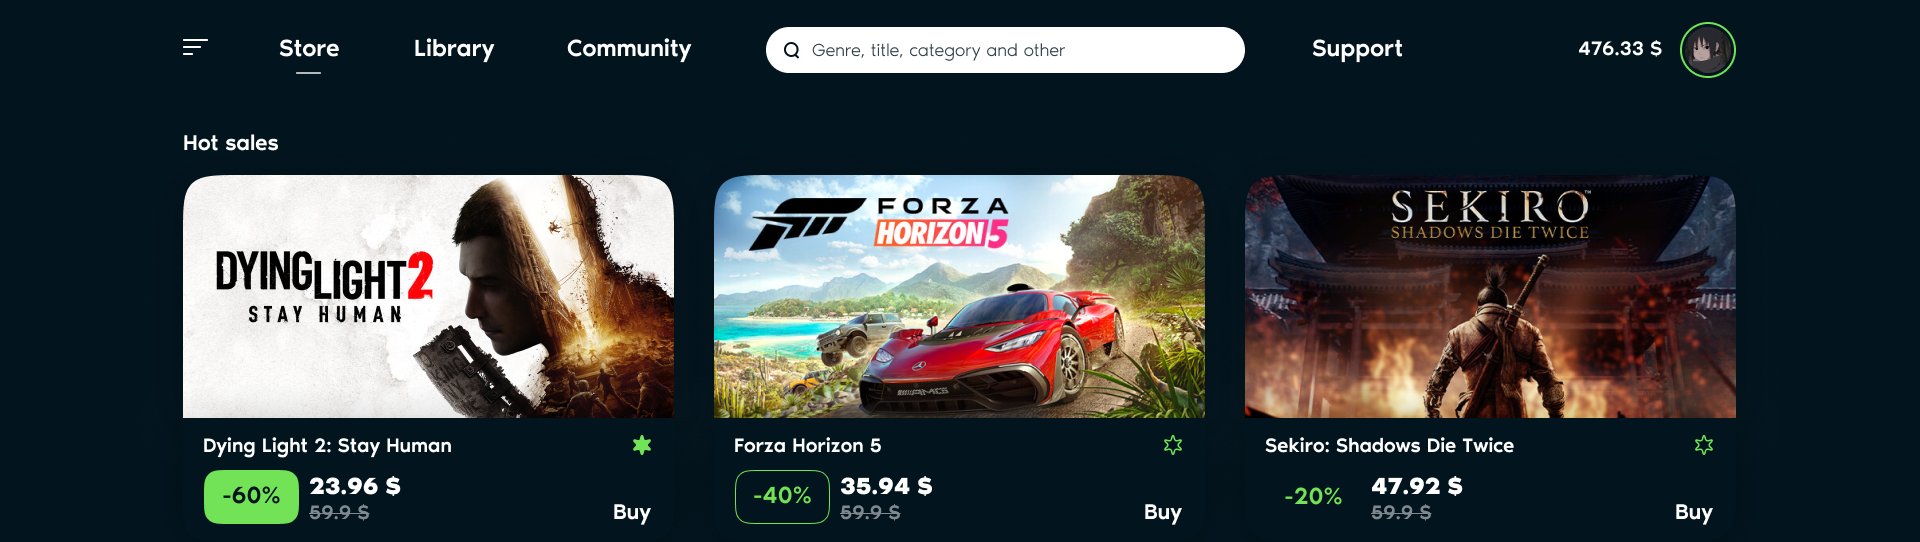Unfavorite Dying Light 2 star icon
The image size is (1920, 542).
point(642,445)
